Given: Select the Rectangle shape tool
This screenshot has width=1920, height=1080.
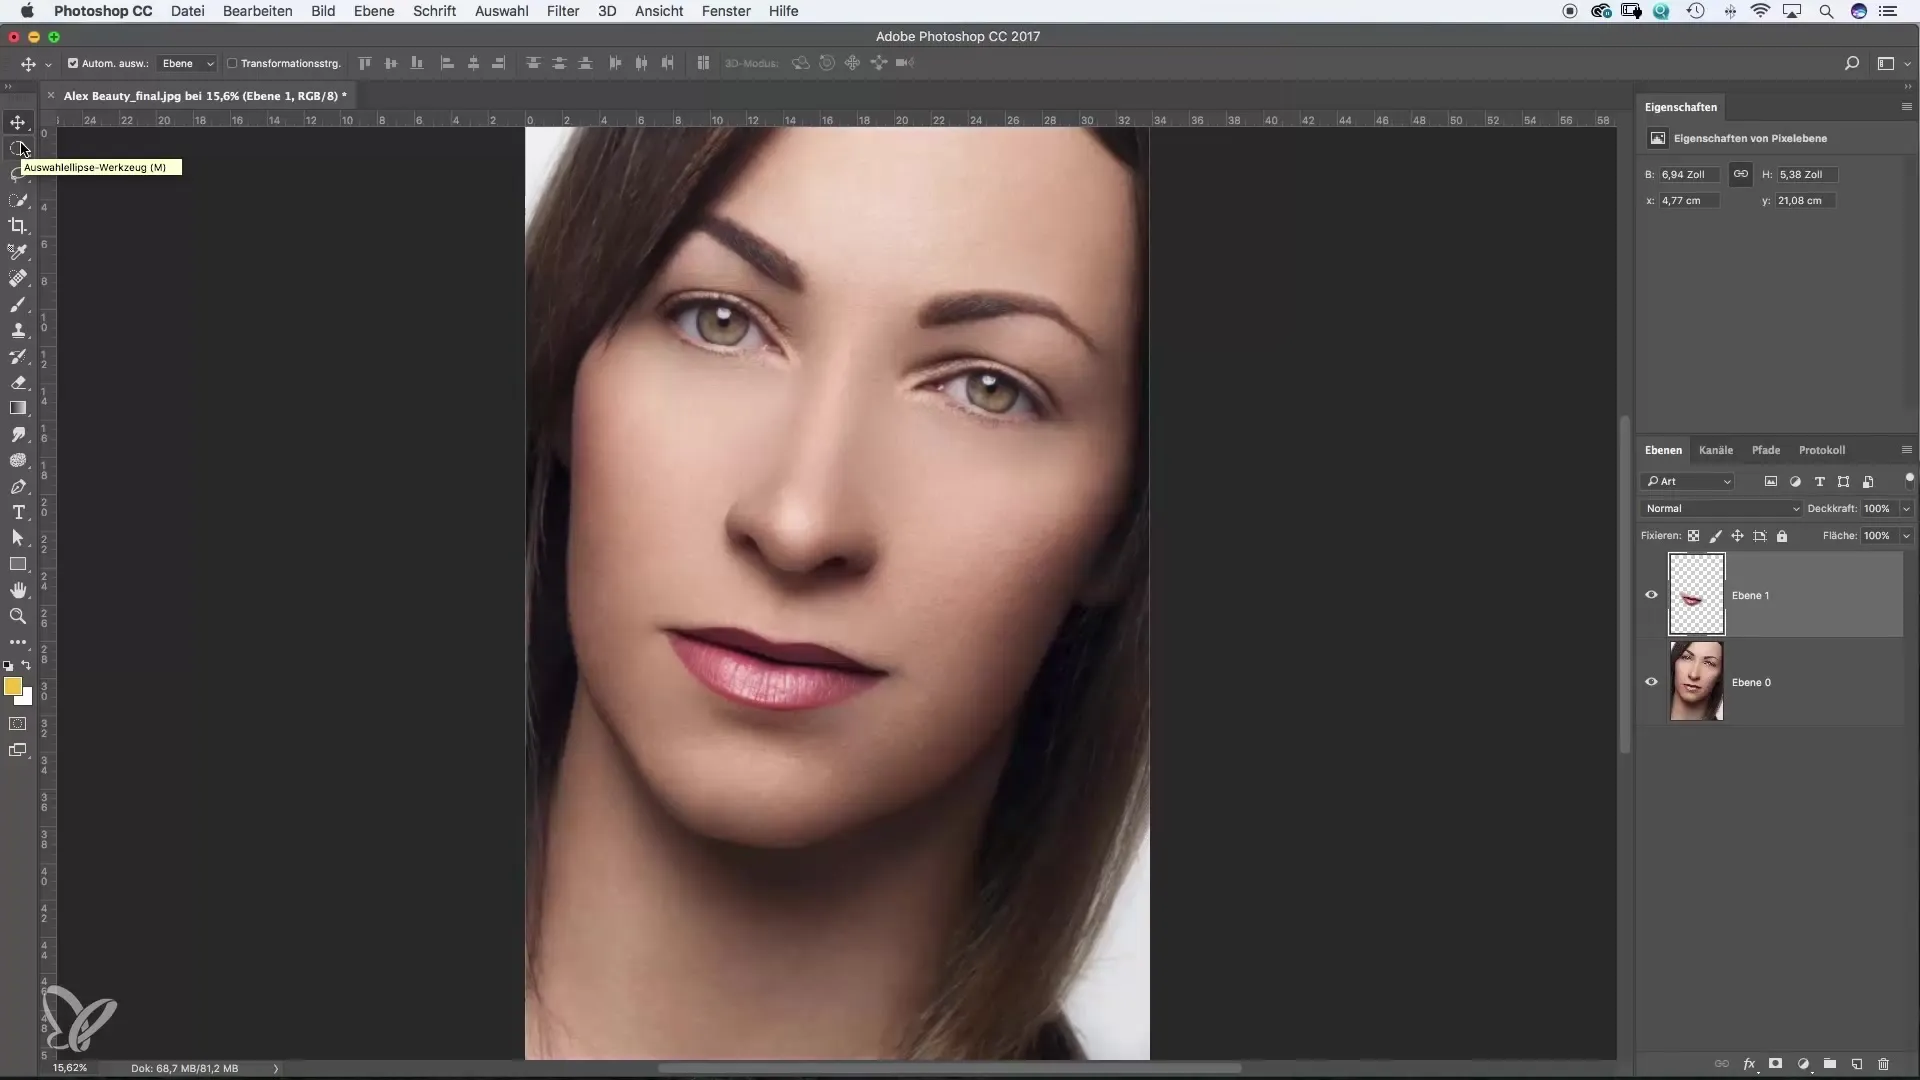Looking at the screenshot, I should pyautogui.click(x=18, y=564).
